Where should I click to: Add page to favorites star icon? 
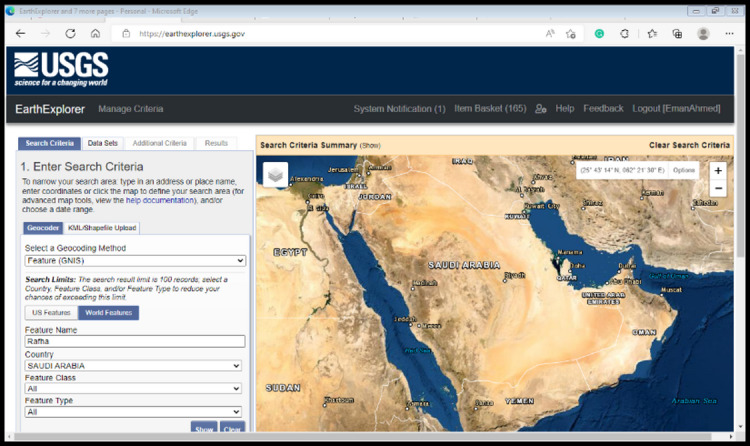click(571, 33)
